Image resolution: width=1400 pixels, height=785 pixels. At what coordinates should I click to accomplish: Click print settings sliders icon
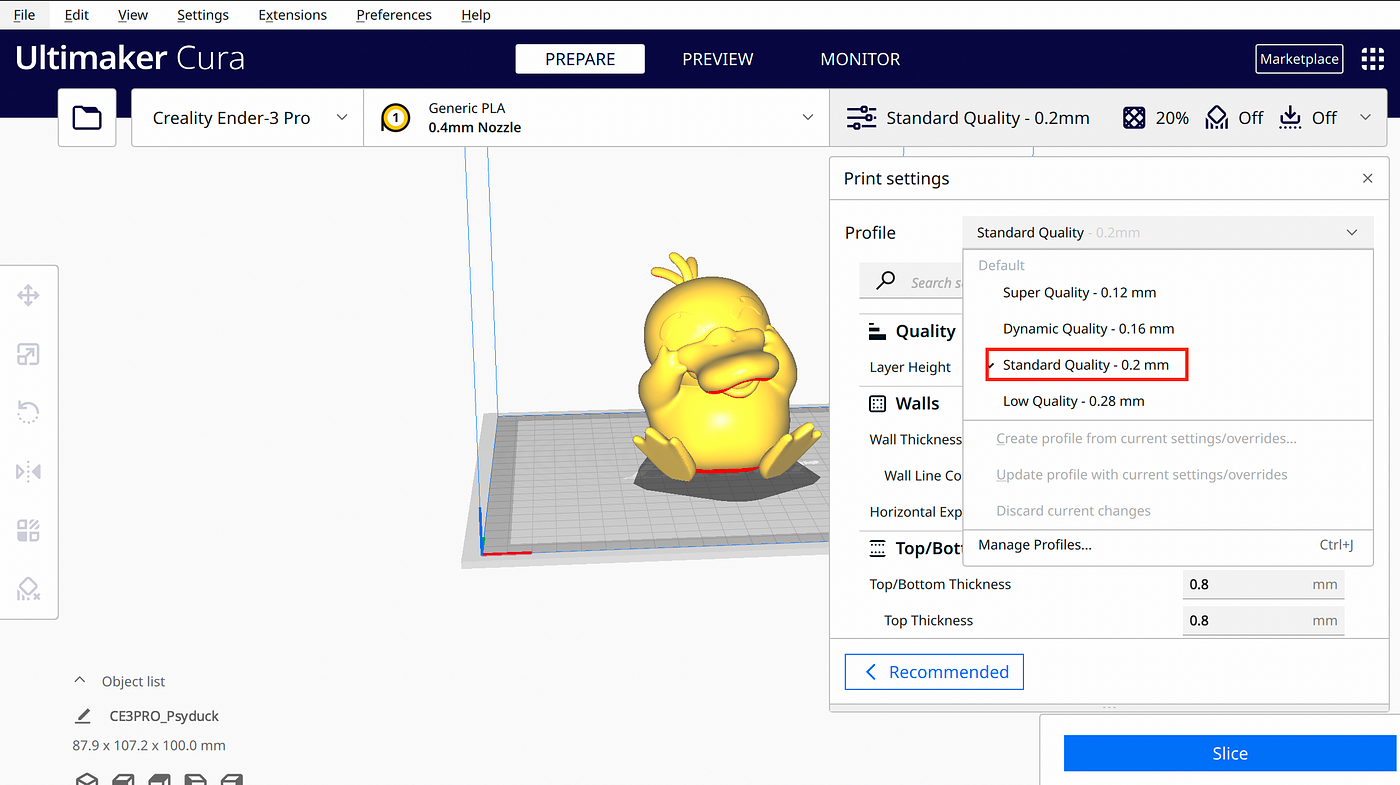[x=861, y=118]
